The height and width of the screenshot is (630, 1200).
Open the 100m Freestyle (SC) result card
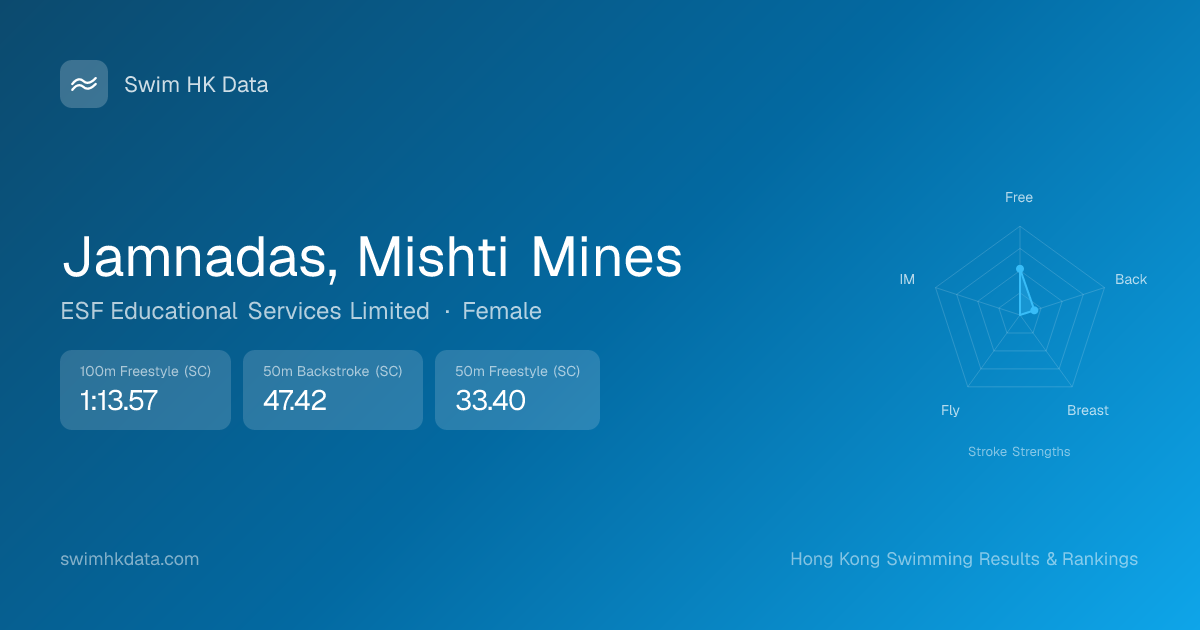(x=145, y=389)
